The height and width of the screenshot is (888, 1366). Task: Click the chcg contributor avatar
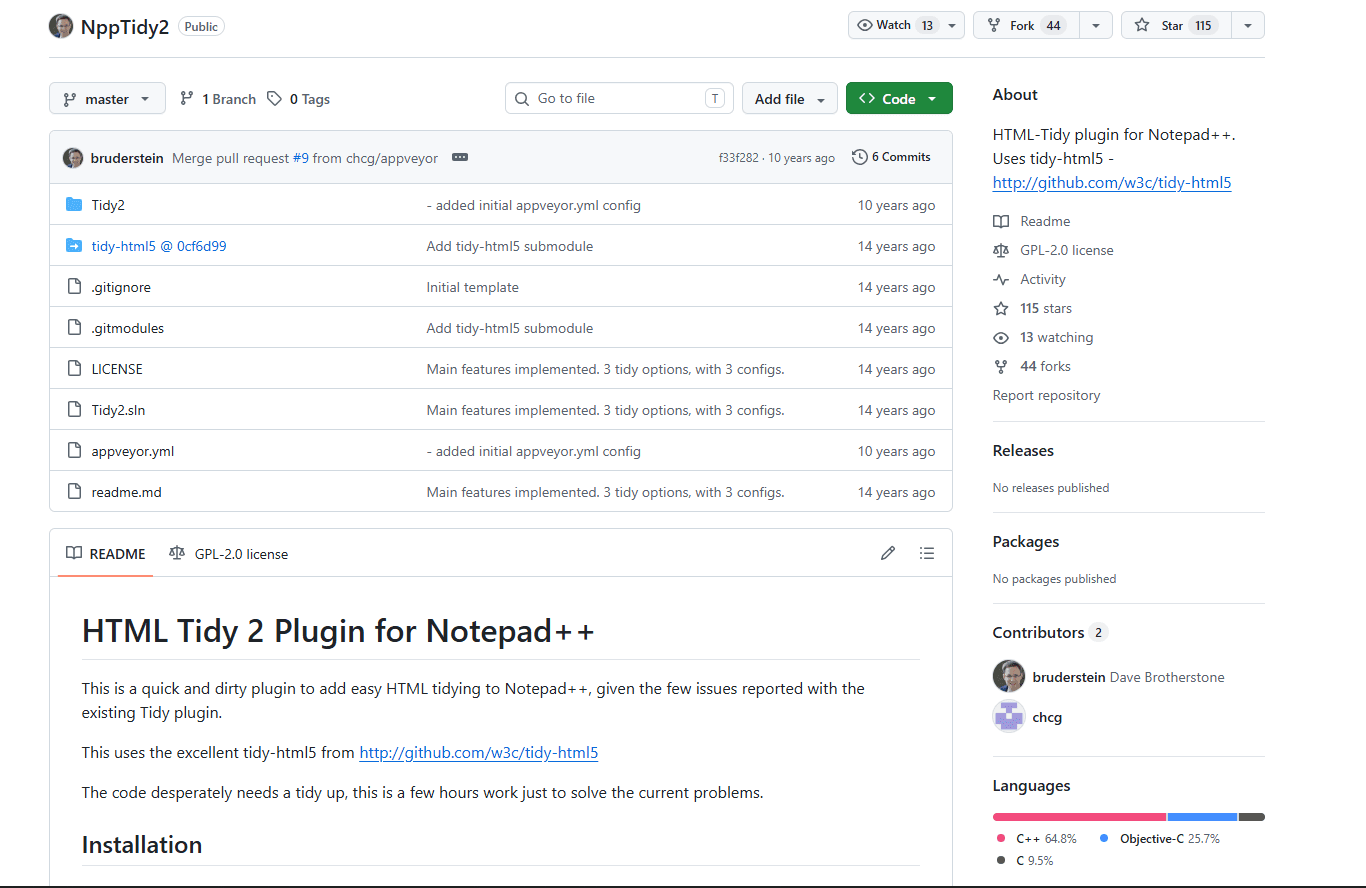[x=1009, y=717]
